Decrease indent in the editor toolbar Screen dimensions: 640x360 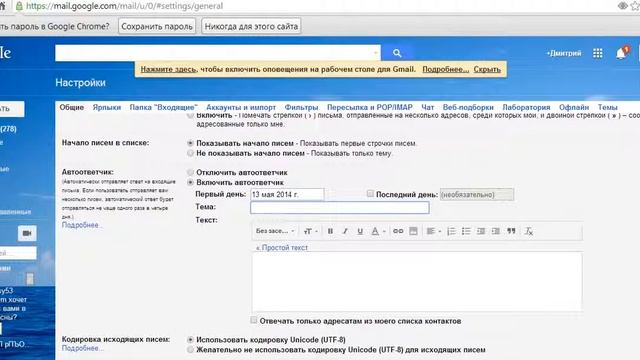point(481,231)
